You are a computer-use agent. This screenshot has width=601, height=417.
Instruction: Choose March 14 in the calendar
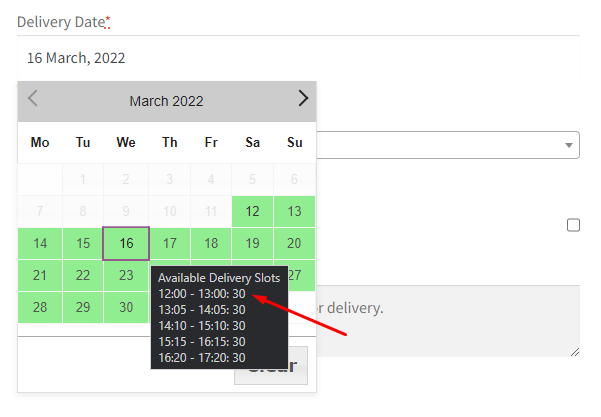(x=40, y=243)
